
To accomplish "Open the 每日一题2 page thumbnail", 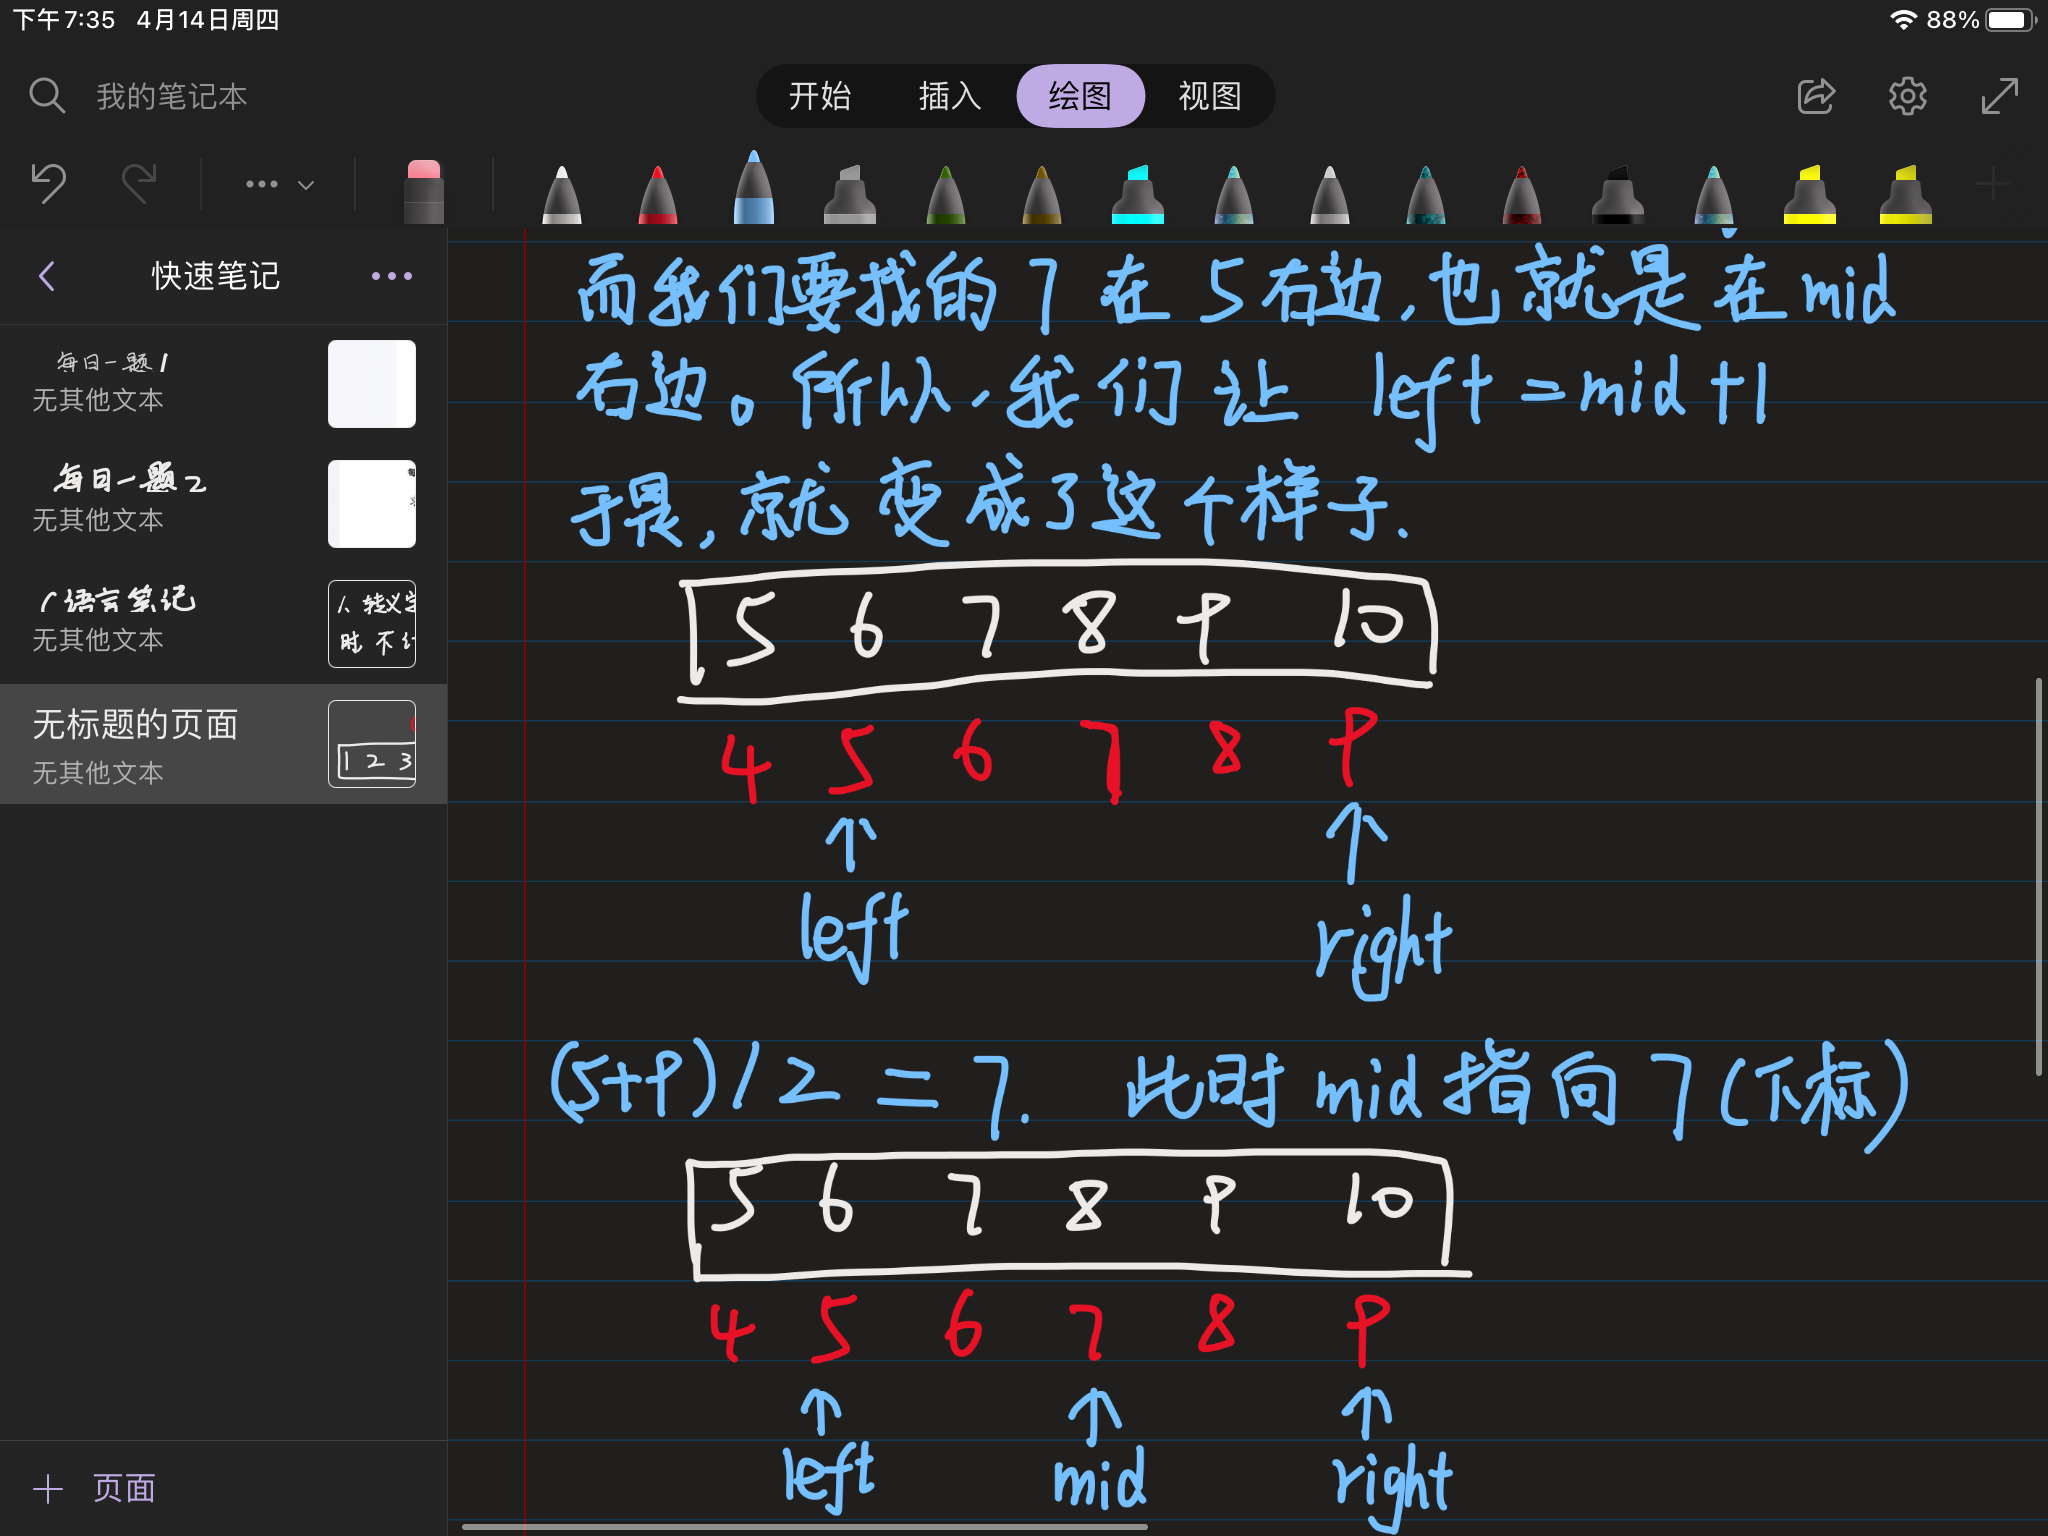I will pos(371,504).
